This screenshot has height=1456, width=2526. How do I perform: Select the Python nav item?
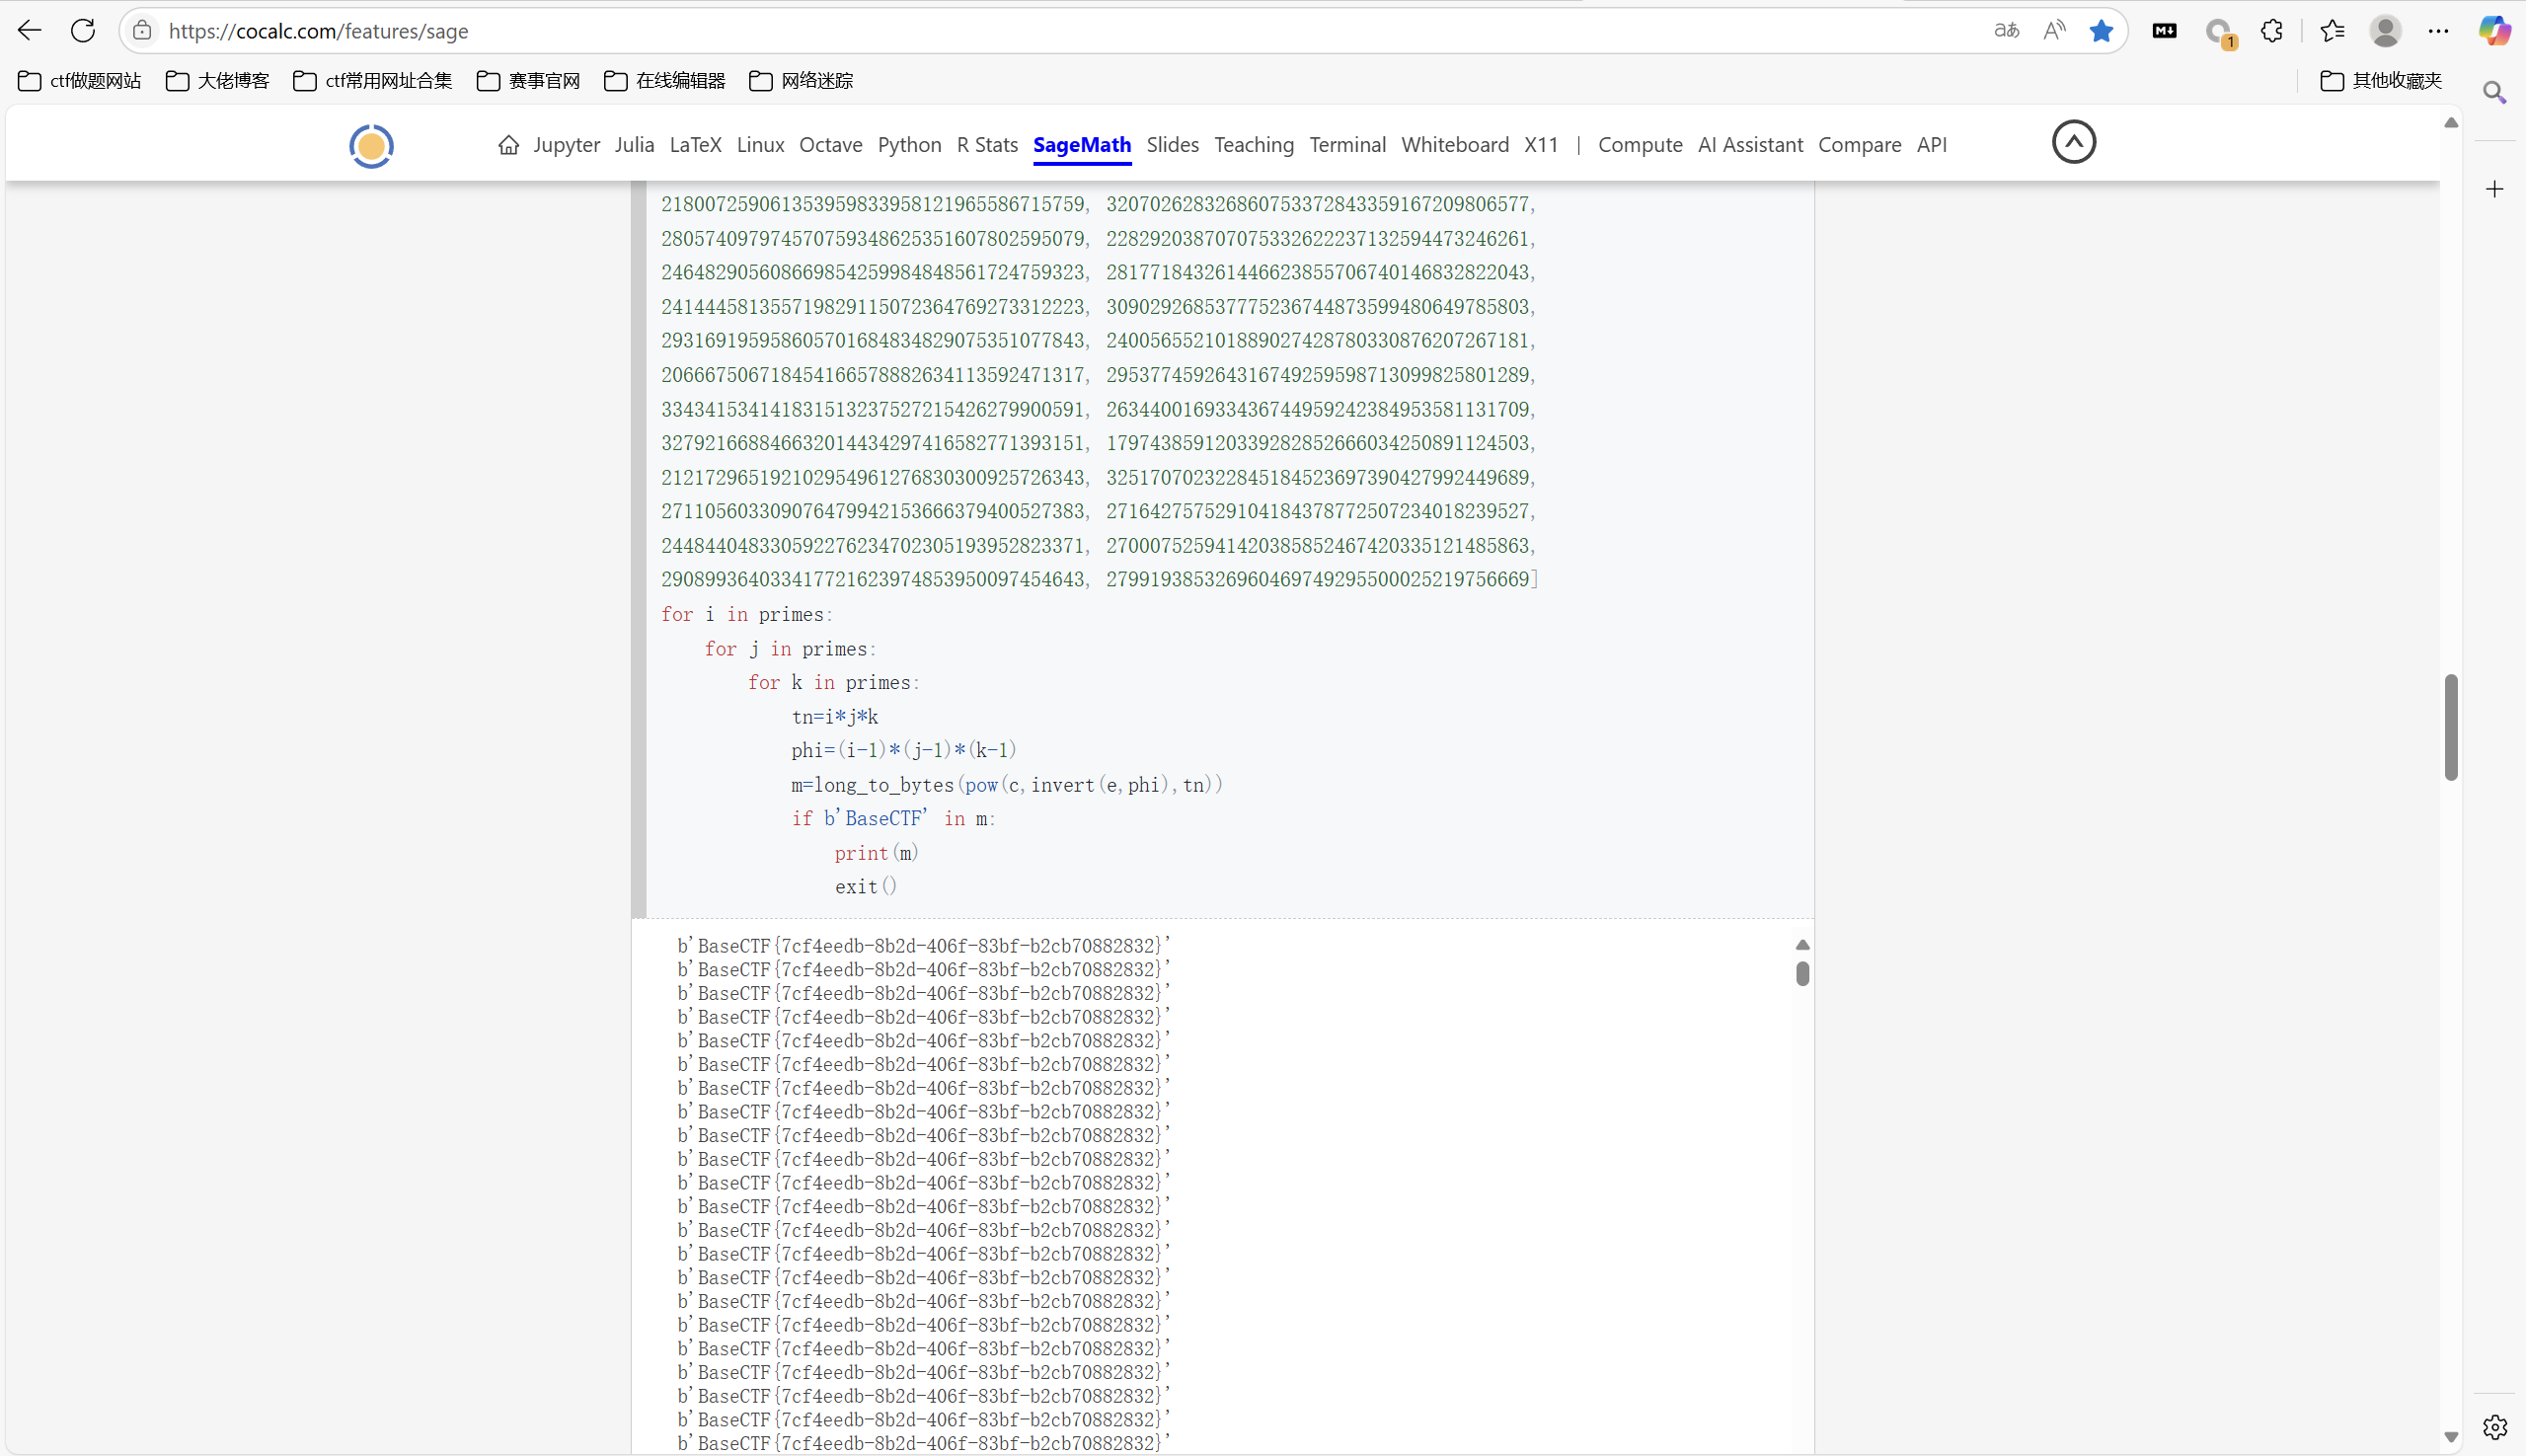point(909,145)
